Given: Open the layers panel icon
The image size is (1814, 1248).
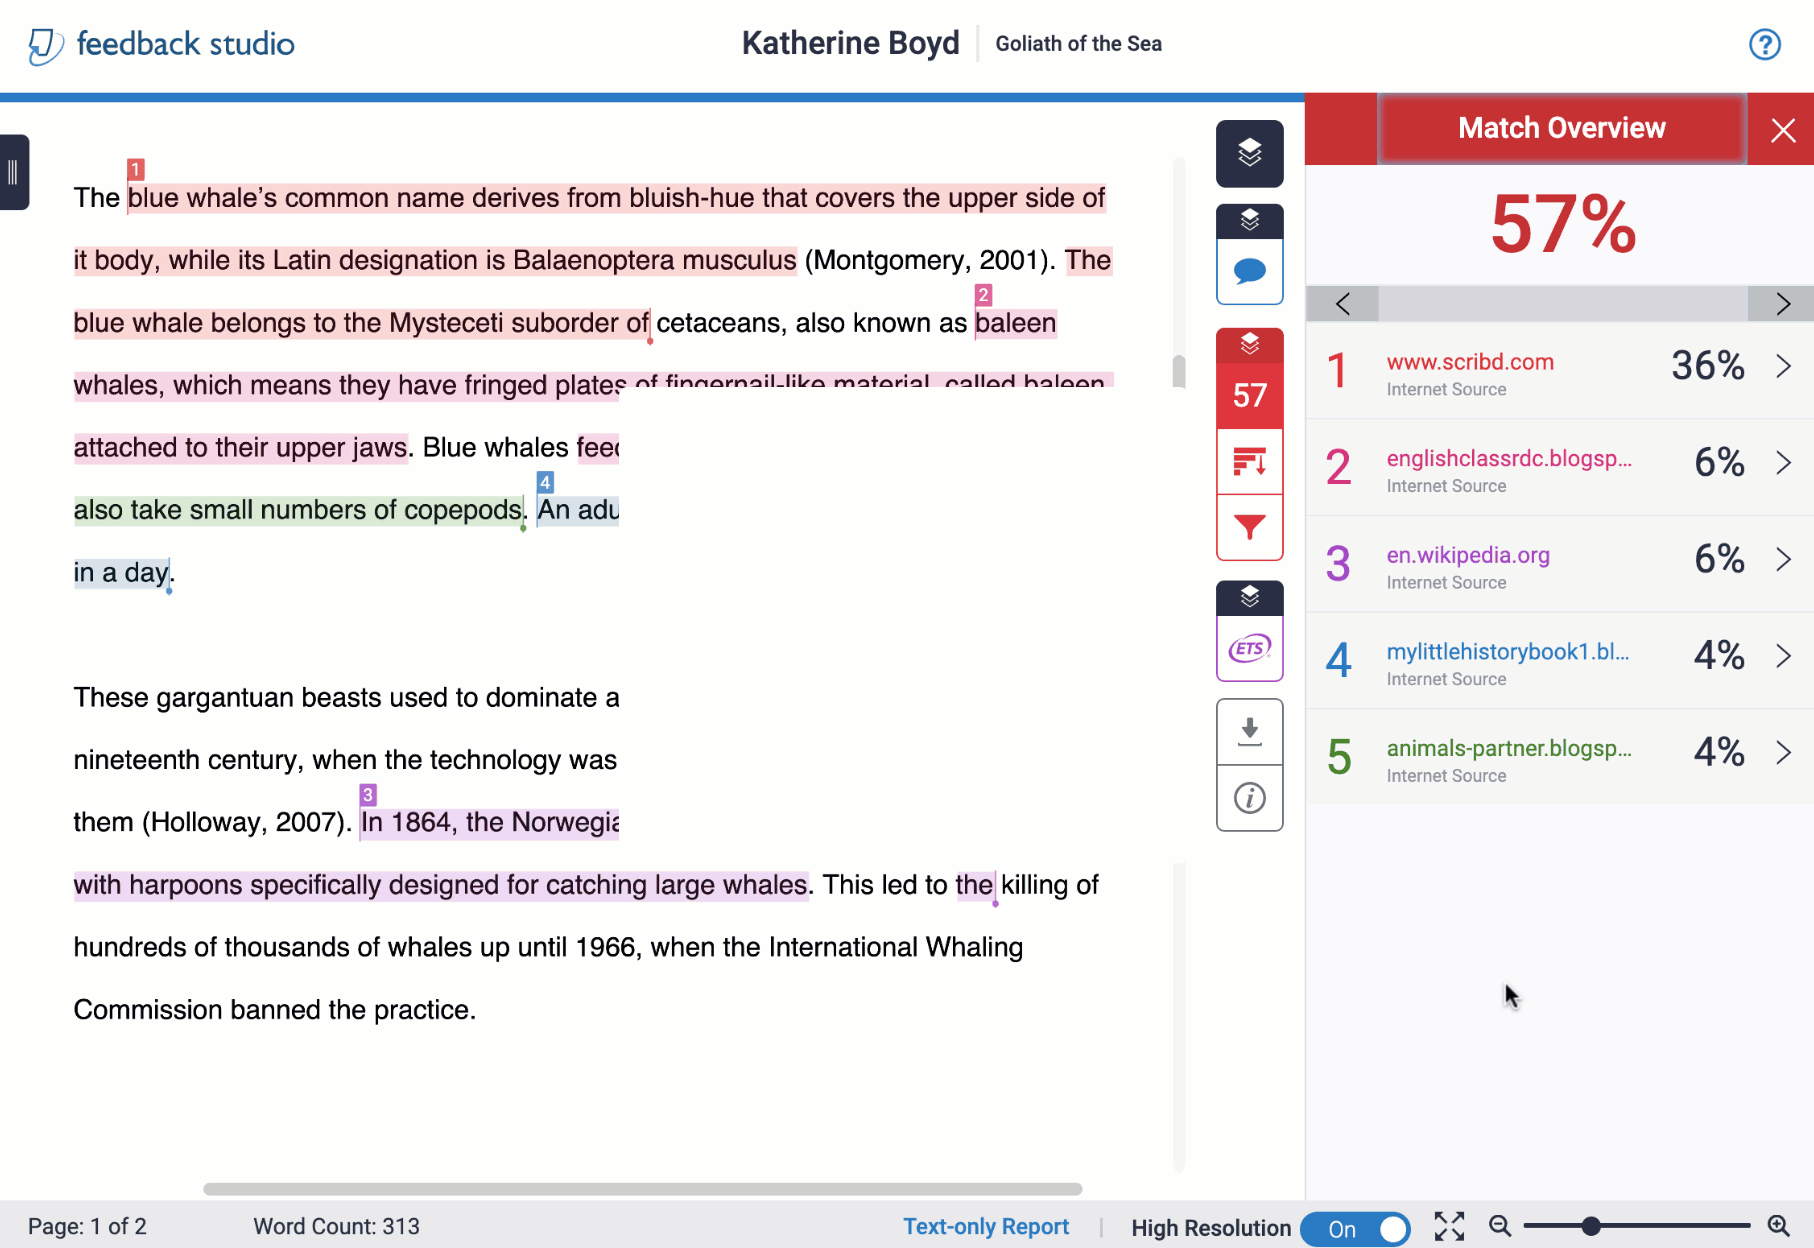Looking at the screenshot, I should pos(1249,153).
